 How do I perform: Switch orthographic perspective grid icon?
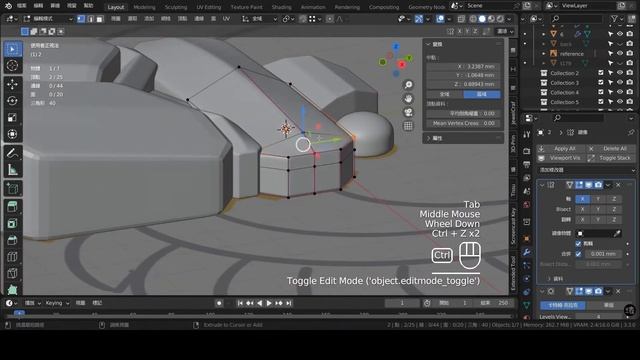tap(408, 126)
